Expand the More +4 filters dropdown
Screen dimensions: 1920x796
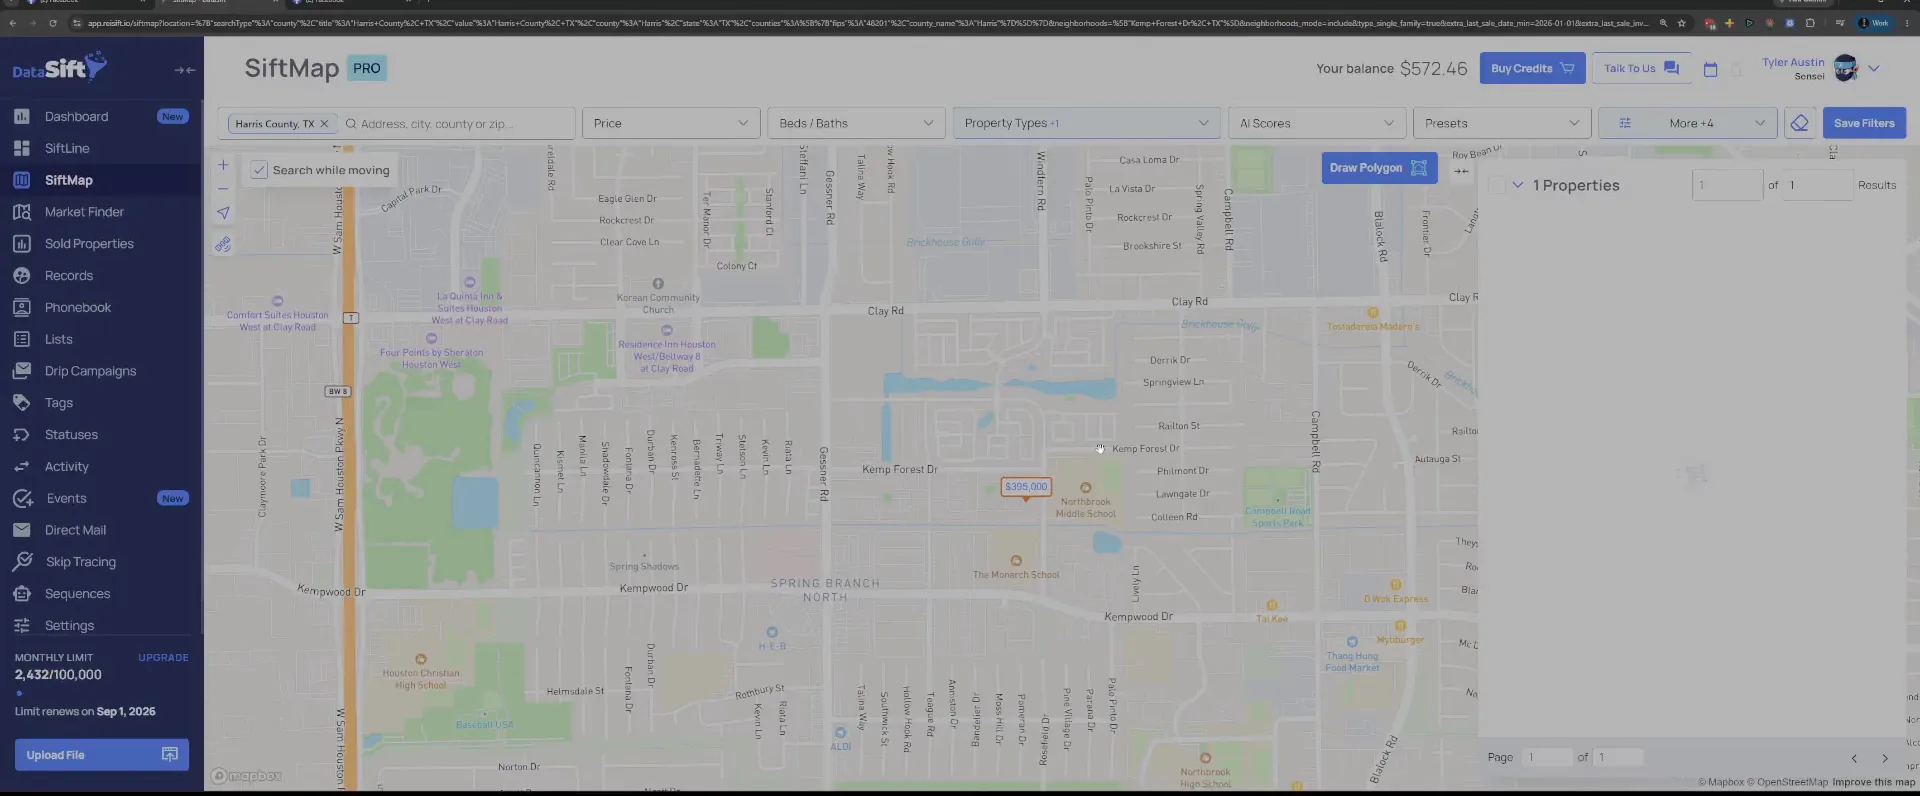[1688, 123]
